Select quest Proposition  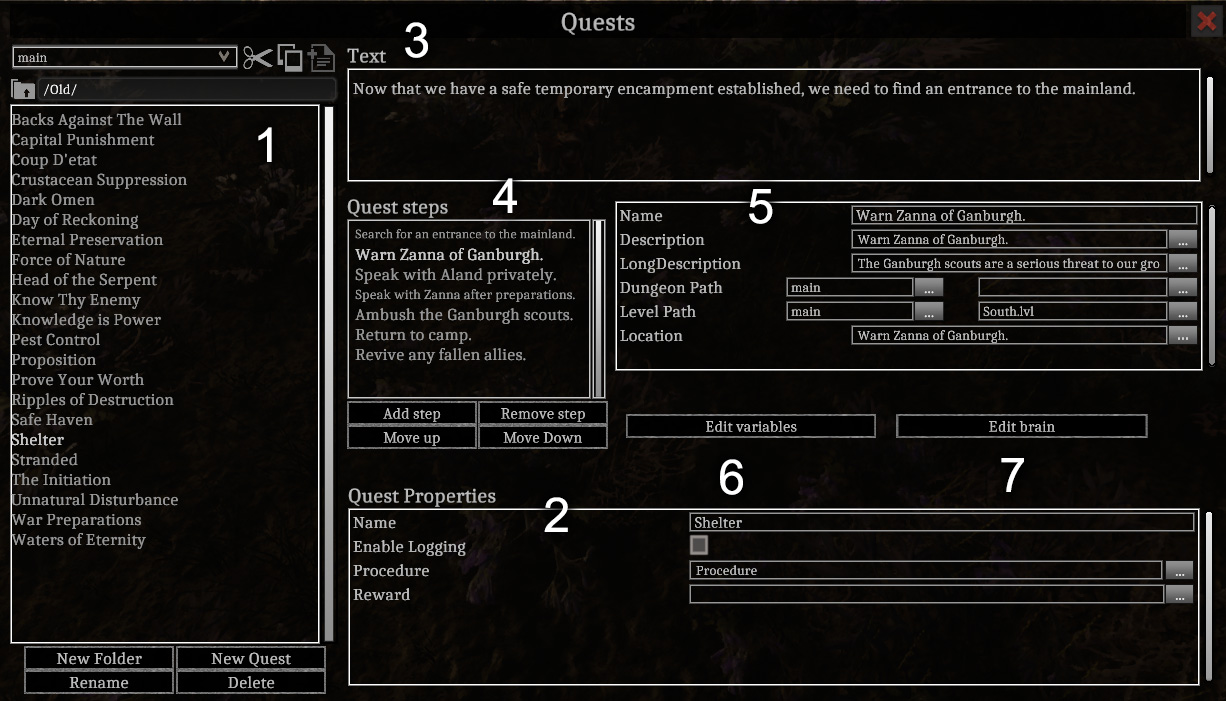pos(54,360)
